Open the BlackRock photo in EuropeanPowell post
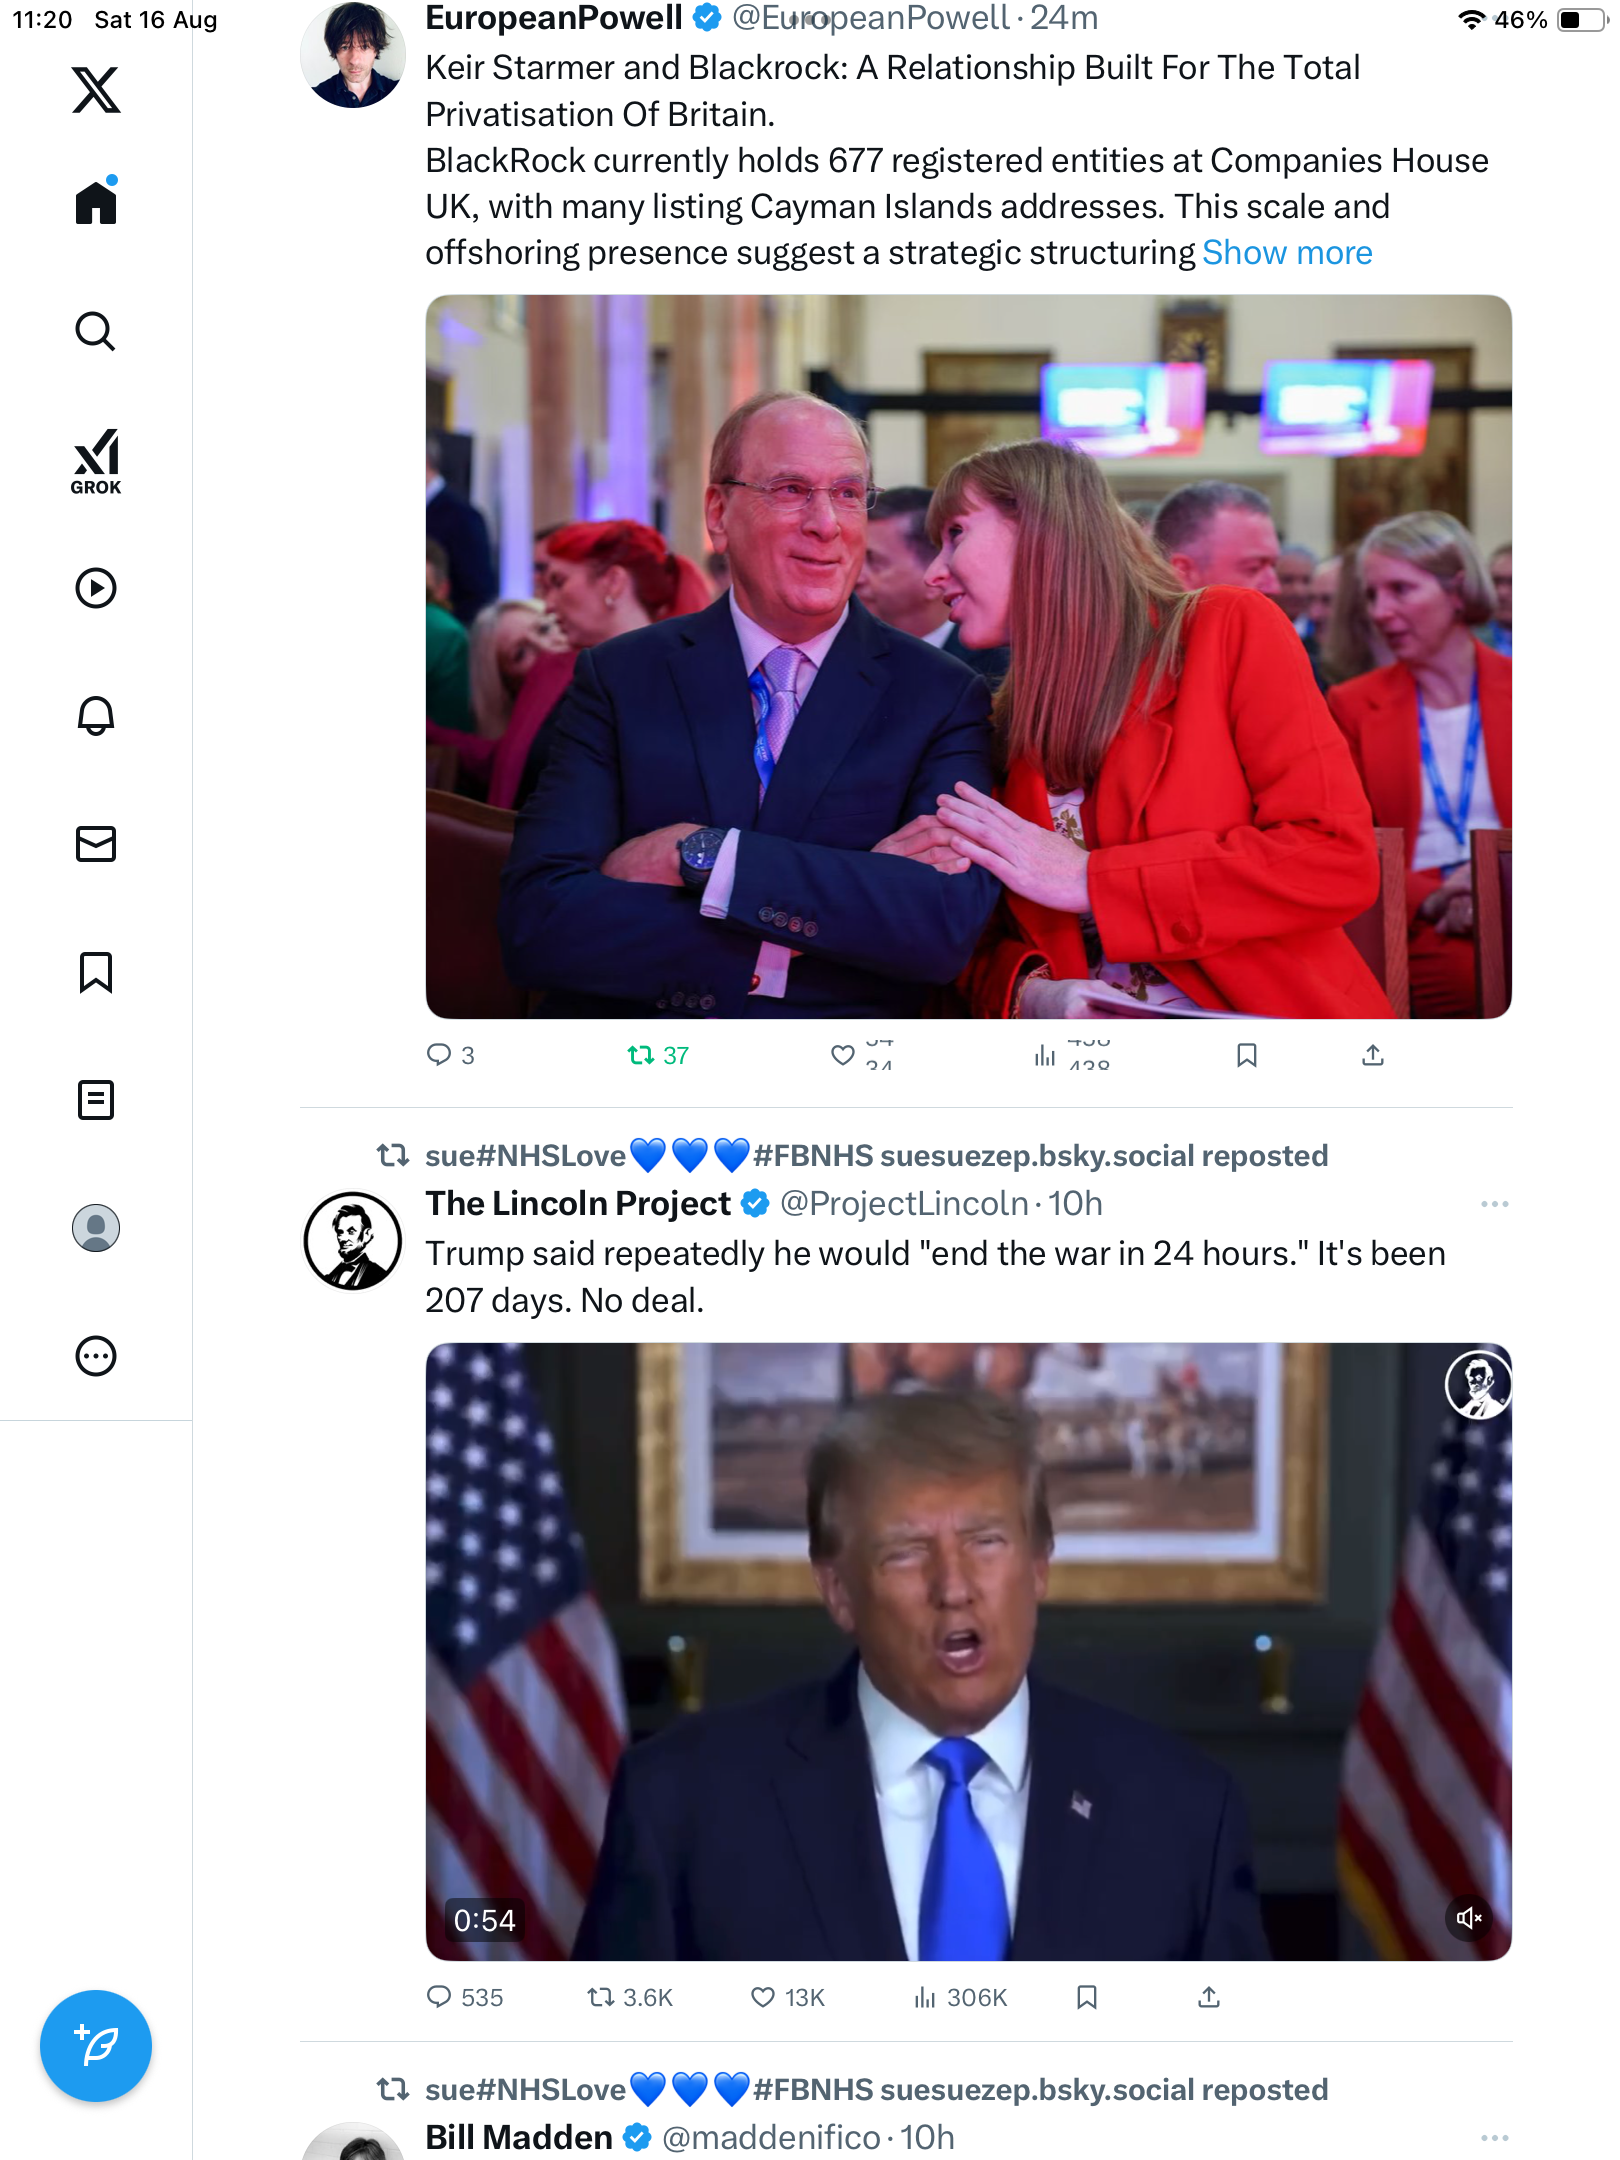The width and height of the screenshot is (1620, 2160). pyautogui.click(x=968, y=656)
